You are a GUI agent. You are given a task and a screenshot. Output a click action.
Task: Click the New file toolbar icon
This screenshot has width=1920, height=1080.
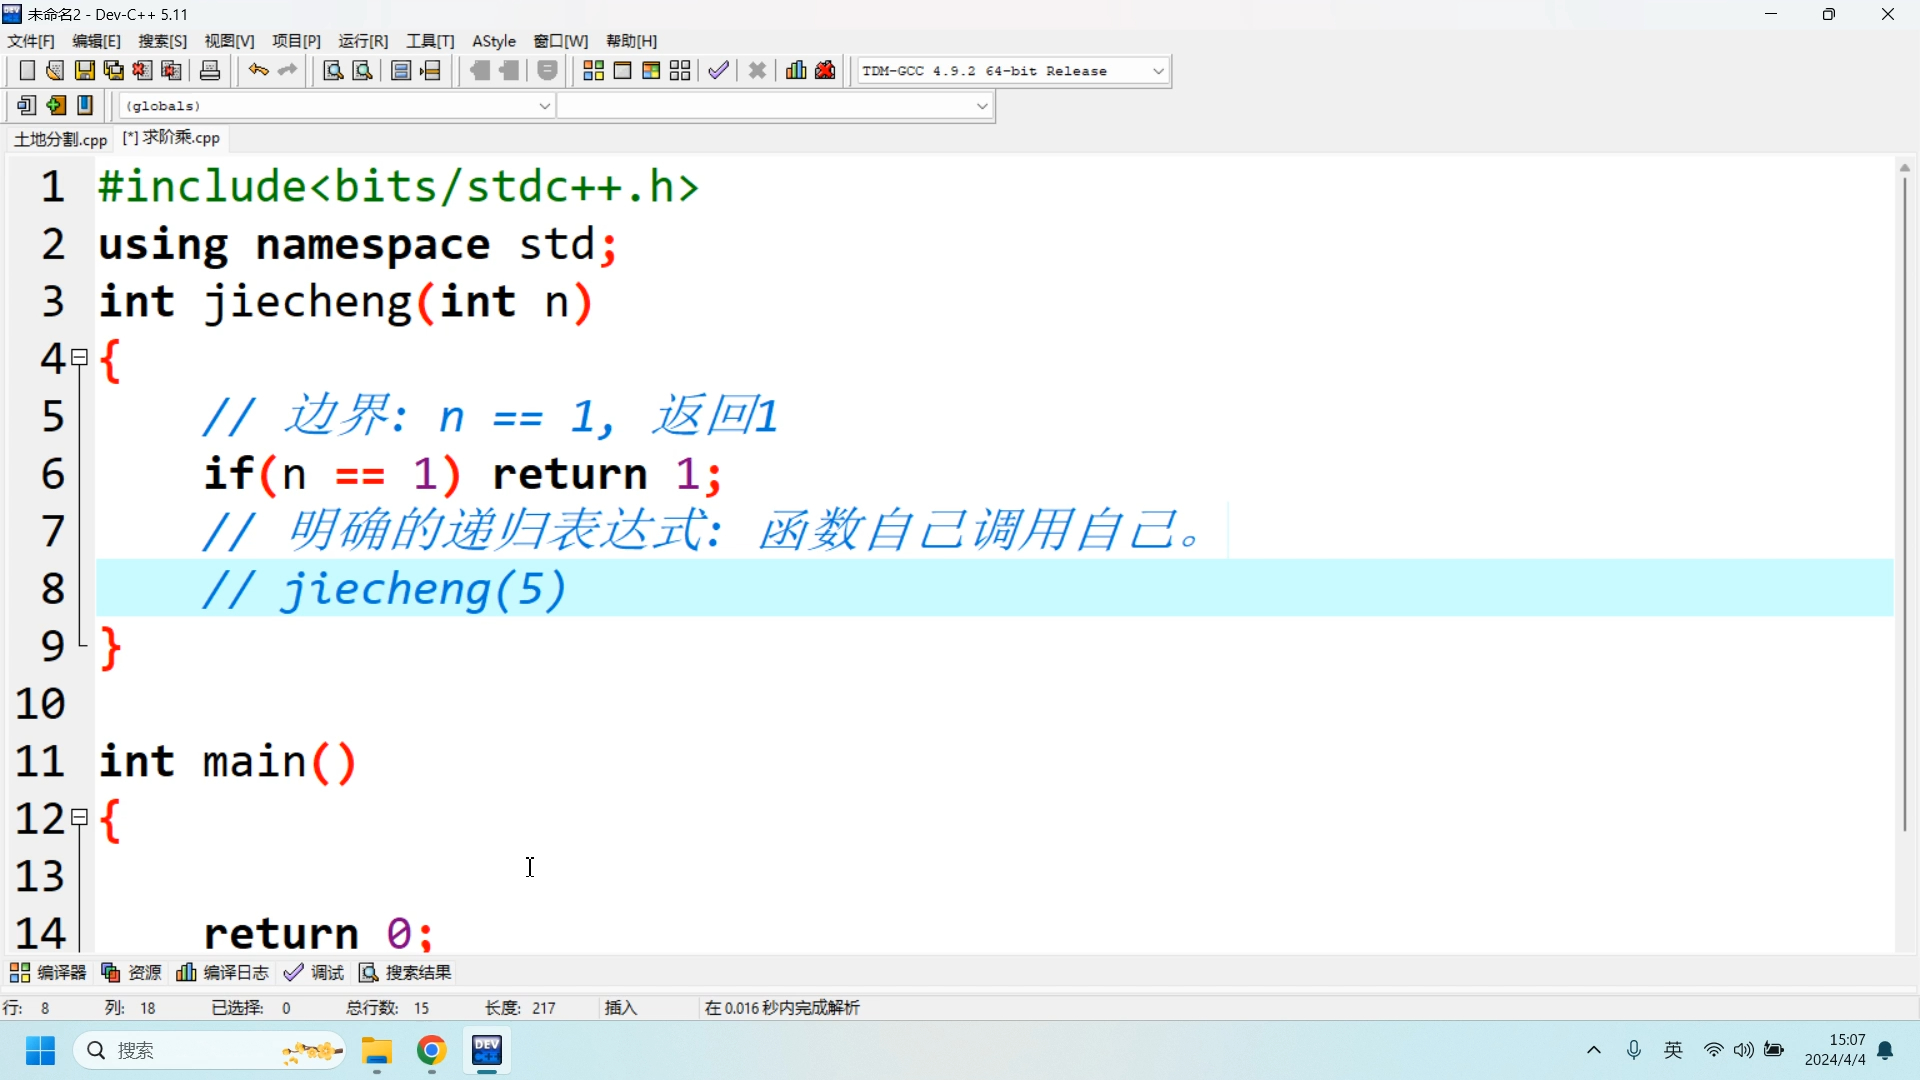[27, 71]
